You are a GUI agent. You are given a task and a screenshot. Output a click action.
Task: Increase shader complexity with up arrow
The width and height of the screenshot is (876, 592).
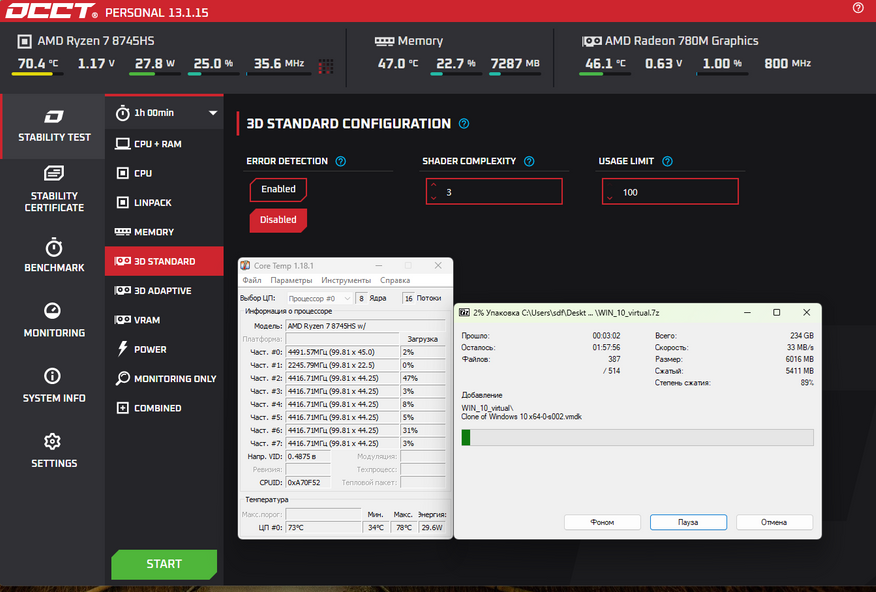click(434, 185)
